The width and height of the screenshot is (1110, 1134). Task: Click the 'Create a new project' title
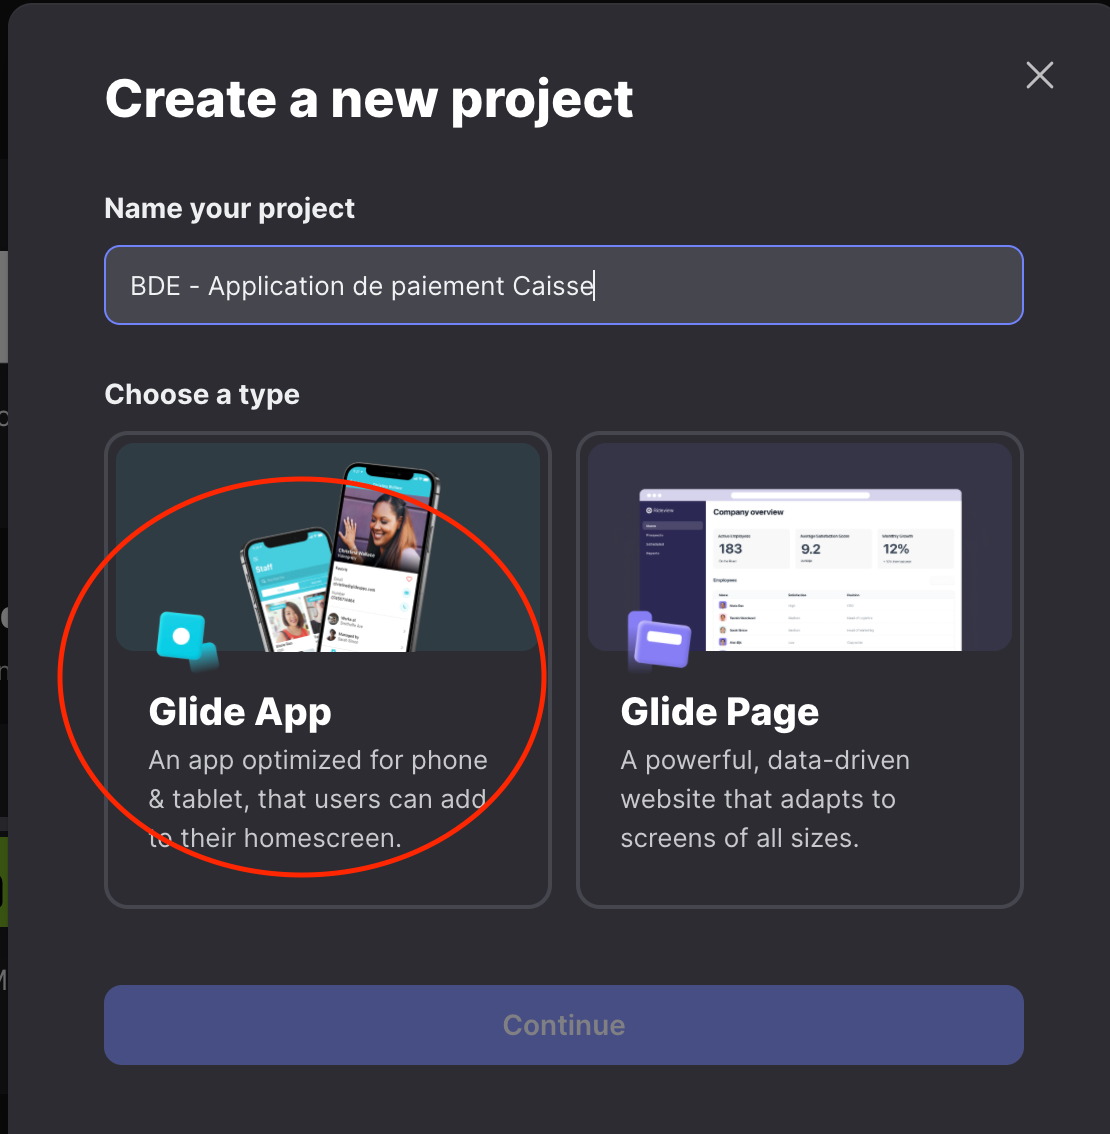point(369,100)
